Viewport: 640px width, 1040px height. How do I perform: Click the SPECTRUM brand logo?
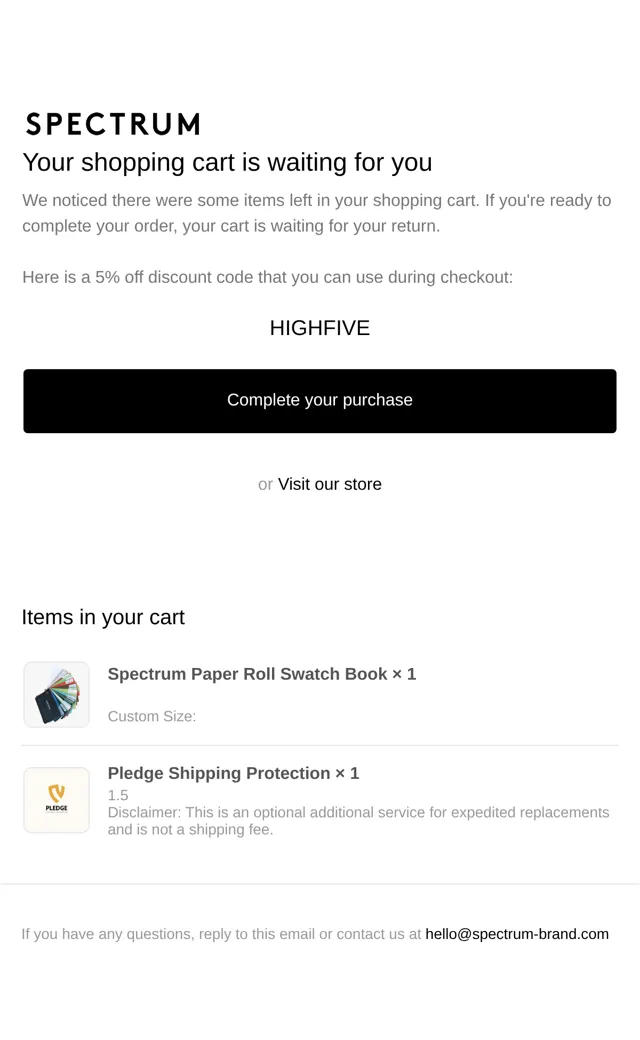coord(113,124)
